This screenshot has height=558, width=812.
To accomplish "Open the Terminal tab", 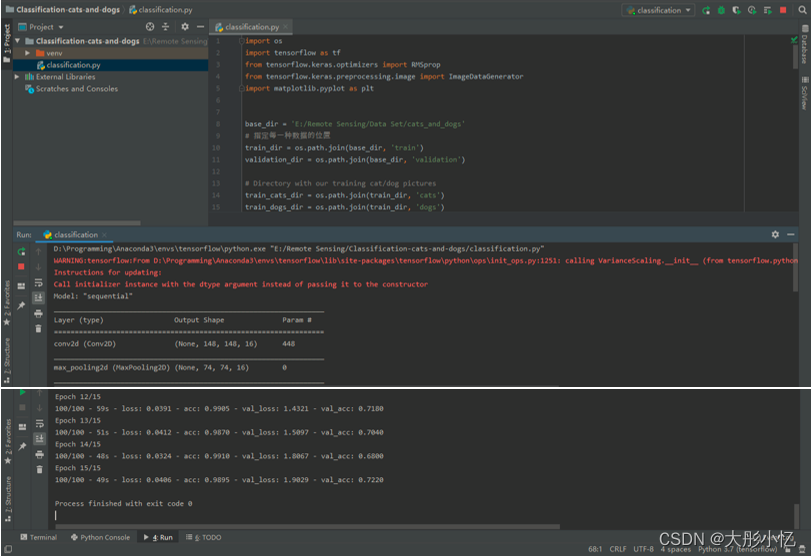I will point(38,537).
